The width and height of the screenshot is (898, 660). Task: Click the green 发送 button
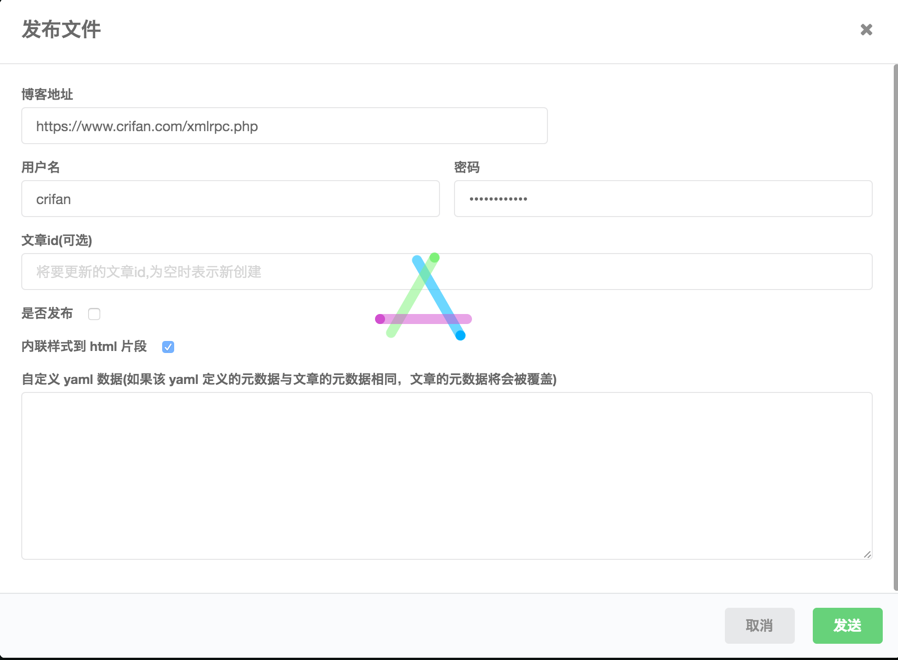click(x=847, y=626)
